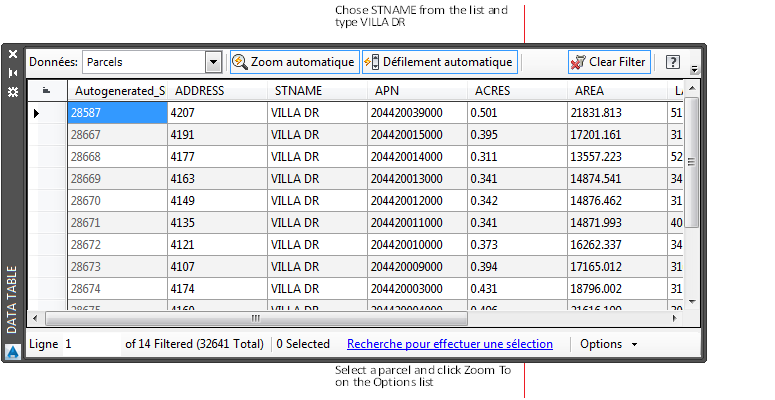Click the Ligne row number field

pyautogui.click(x=91, y=344)
